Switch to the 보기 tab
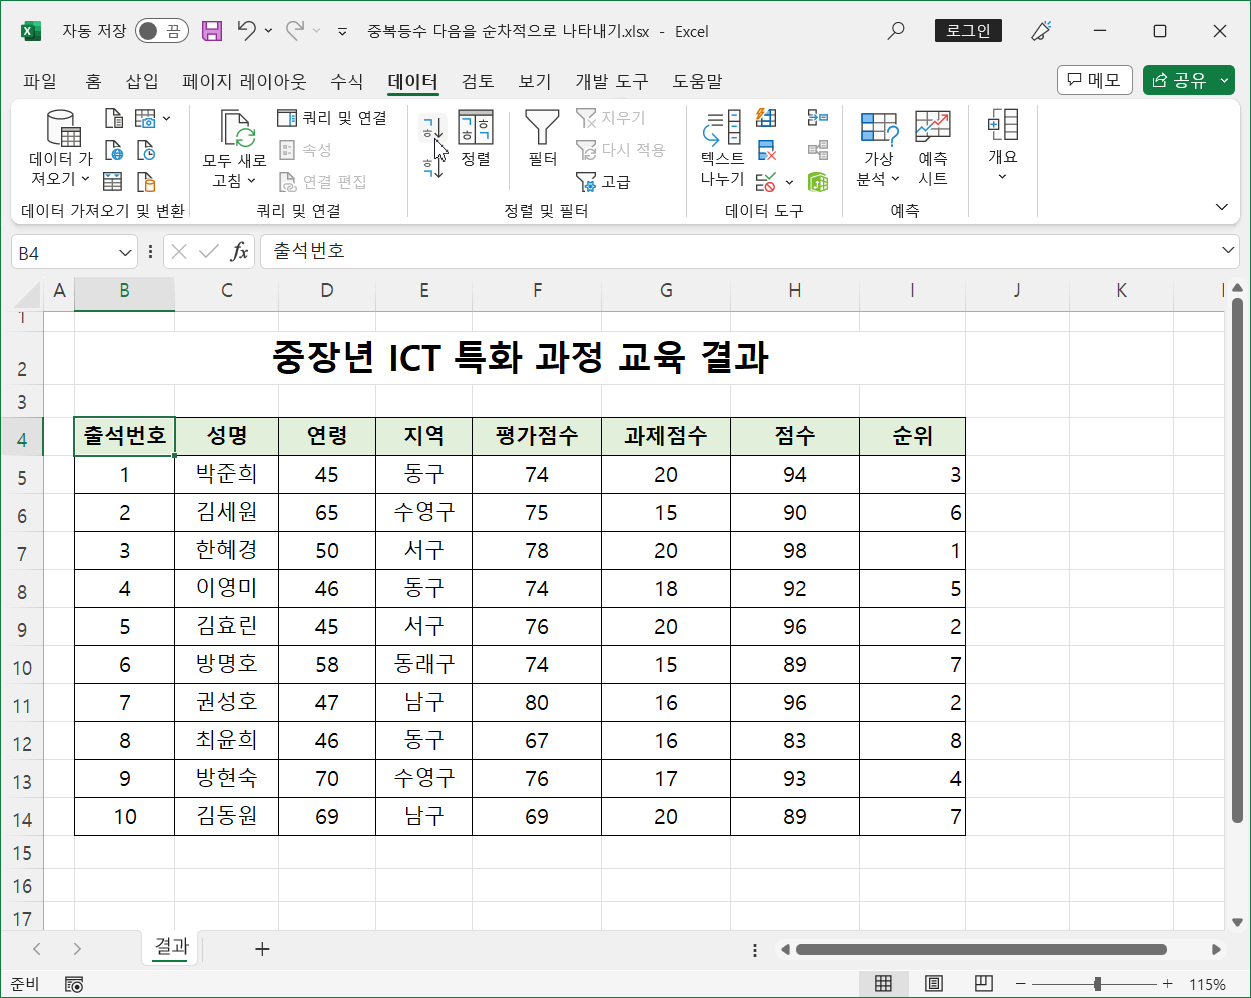Image resolution: width=1251 pixels, height=998 pixels. coord(535,81)
